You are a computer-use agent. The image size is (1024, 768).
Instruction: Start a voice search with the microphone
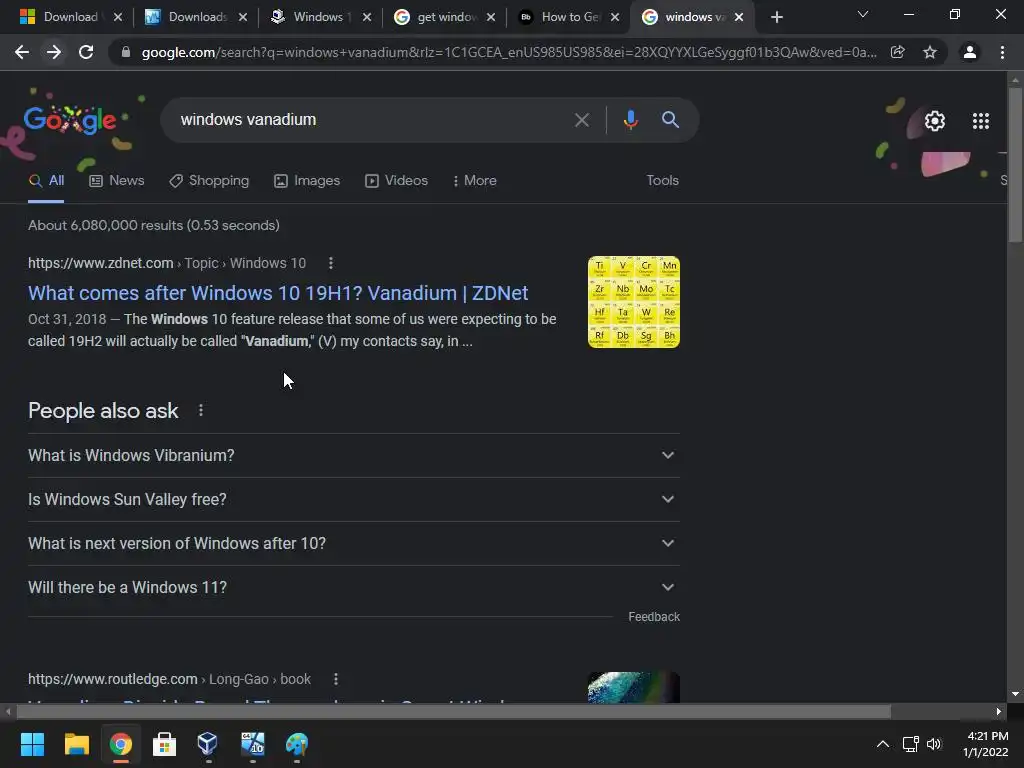click(x=630, y=120)
